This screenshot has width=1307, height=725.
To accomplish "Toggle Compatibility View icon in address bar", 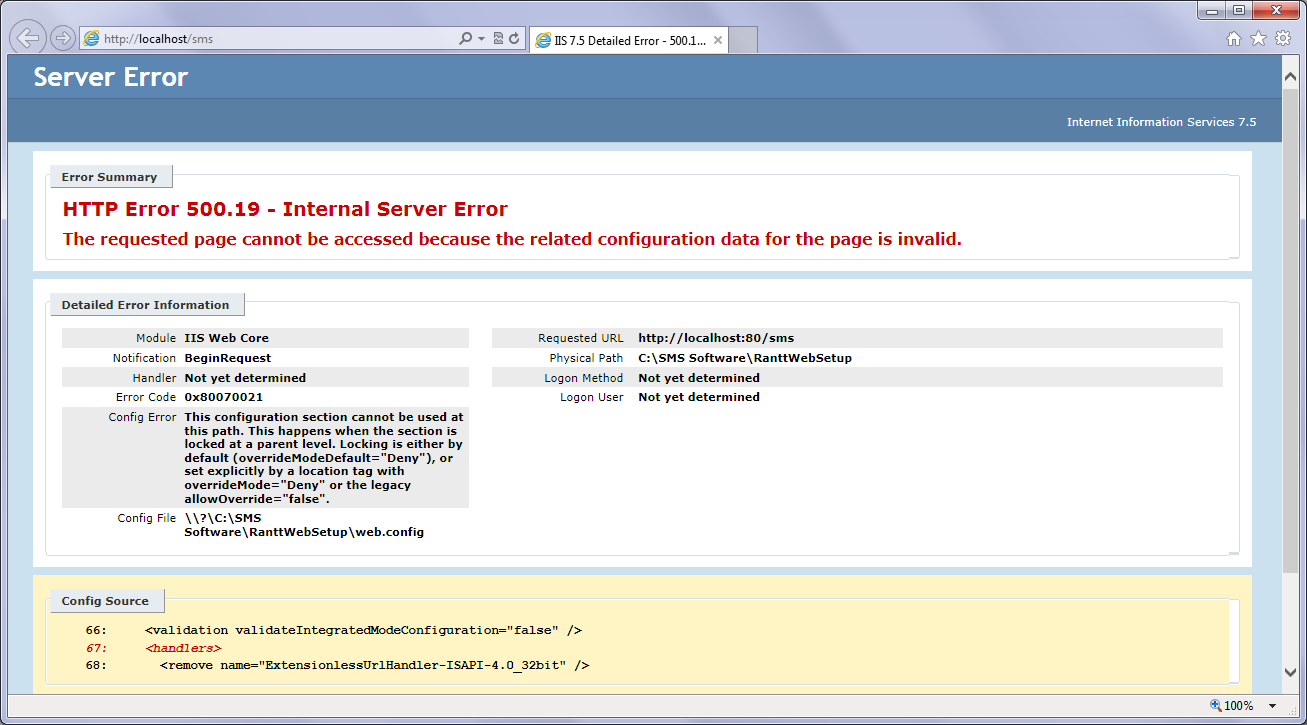I will (498, 39).
